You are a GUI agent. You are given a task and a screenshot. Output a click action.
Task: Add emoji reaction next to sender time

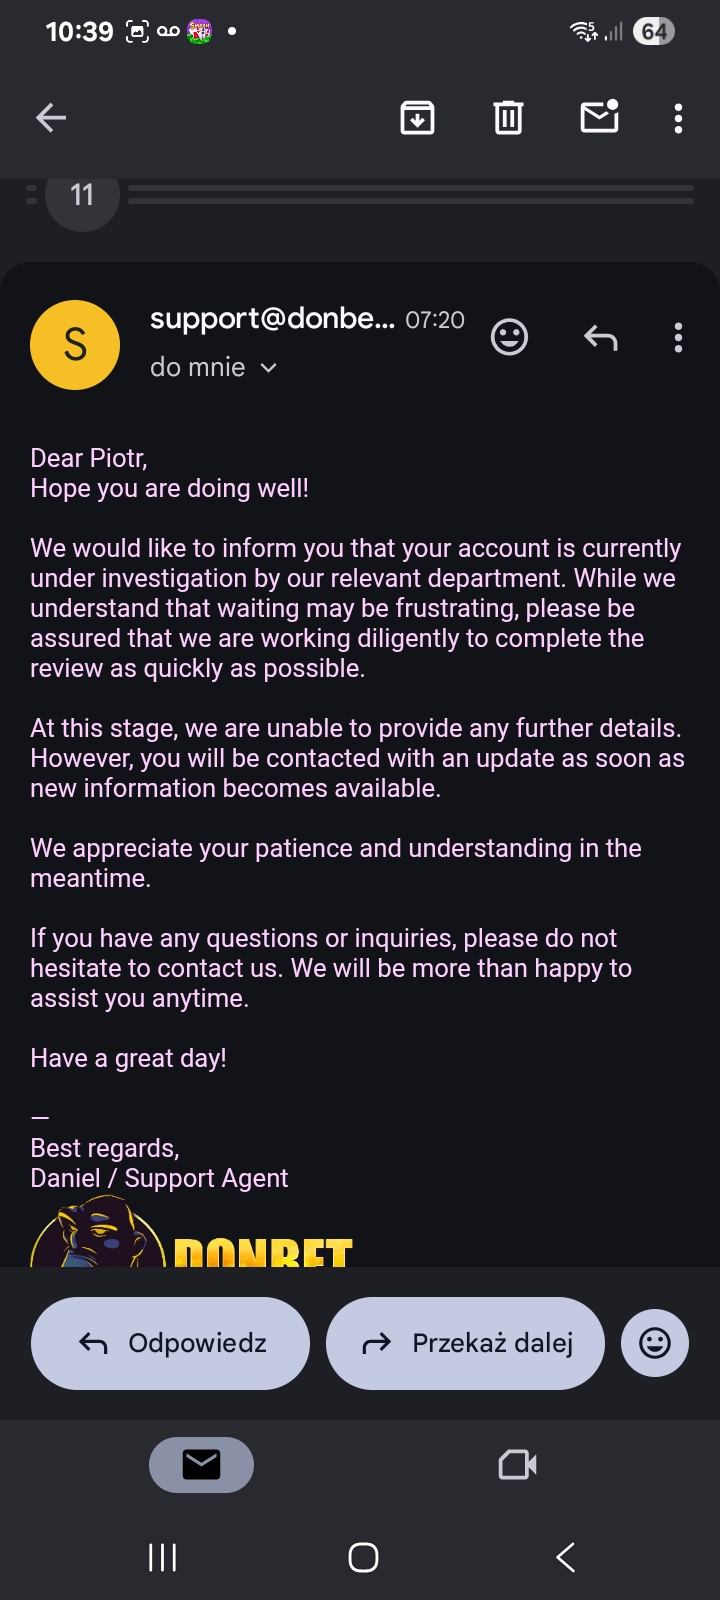coord(509,337)
